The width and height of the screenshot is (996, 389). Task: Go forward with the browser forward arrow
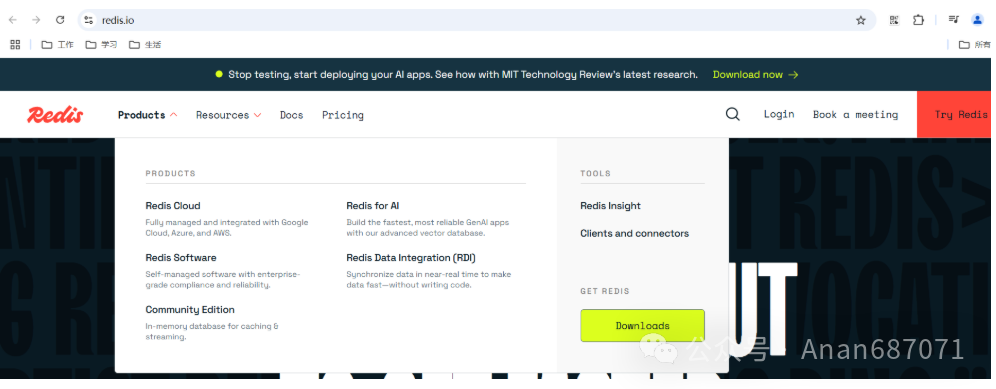(x=36, y=20)
